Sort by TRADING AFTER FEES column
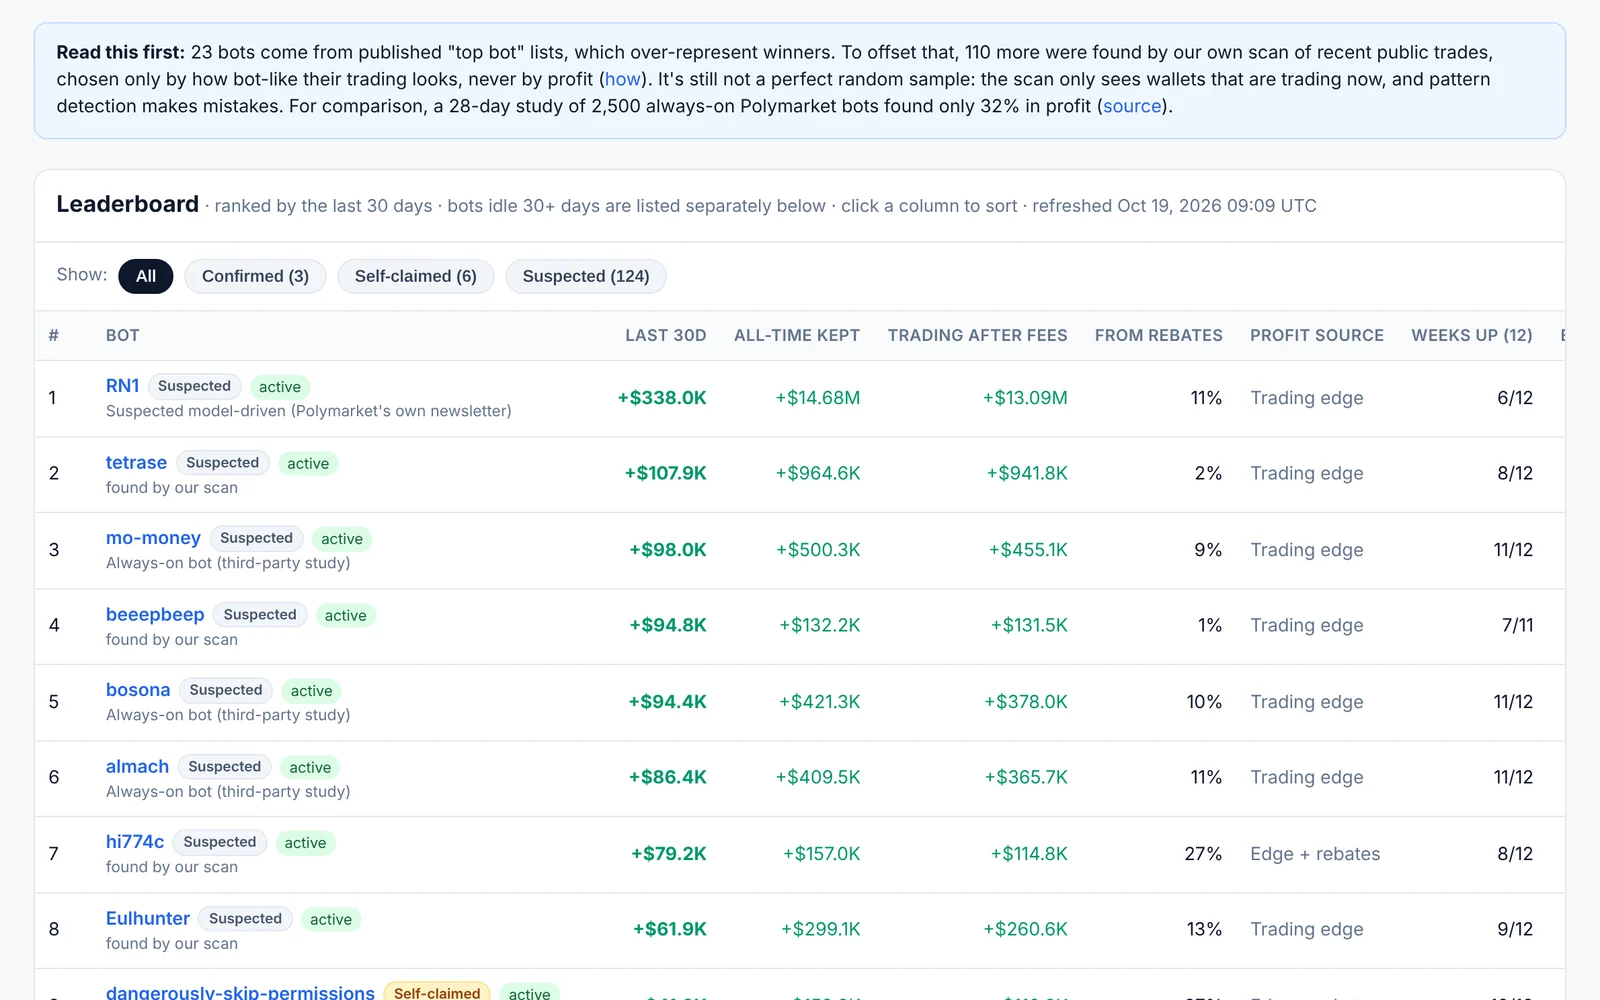The width and height of the screenshot is (1600, 1000). click(x=978, y=336)
